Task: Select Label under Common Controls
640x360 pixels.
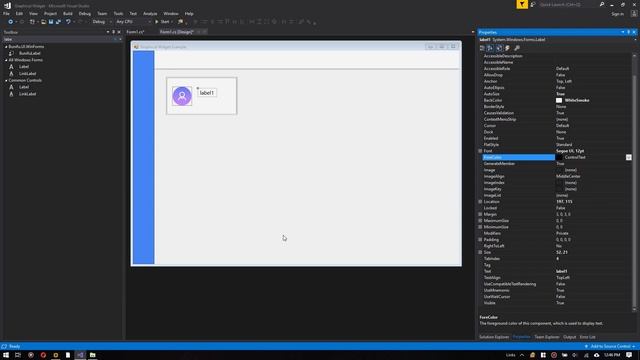Action: pyautogui.click(x=24, y=87)
